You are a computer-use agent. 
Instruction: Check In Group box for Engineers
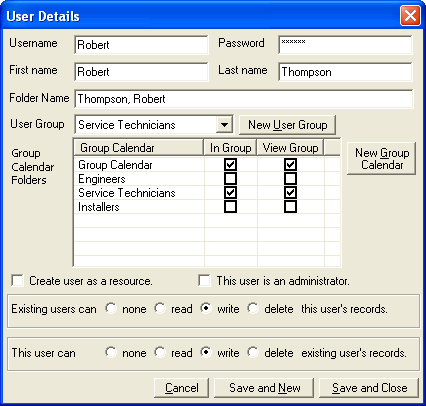point(230,179)
